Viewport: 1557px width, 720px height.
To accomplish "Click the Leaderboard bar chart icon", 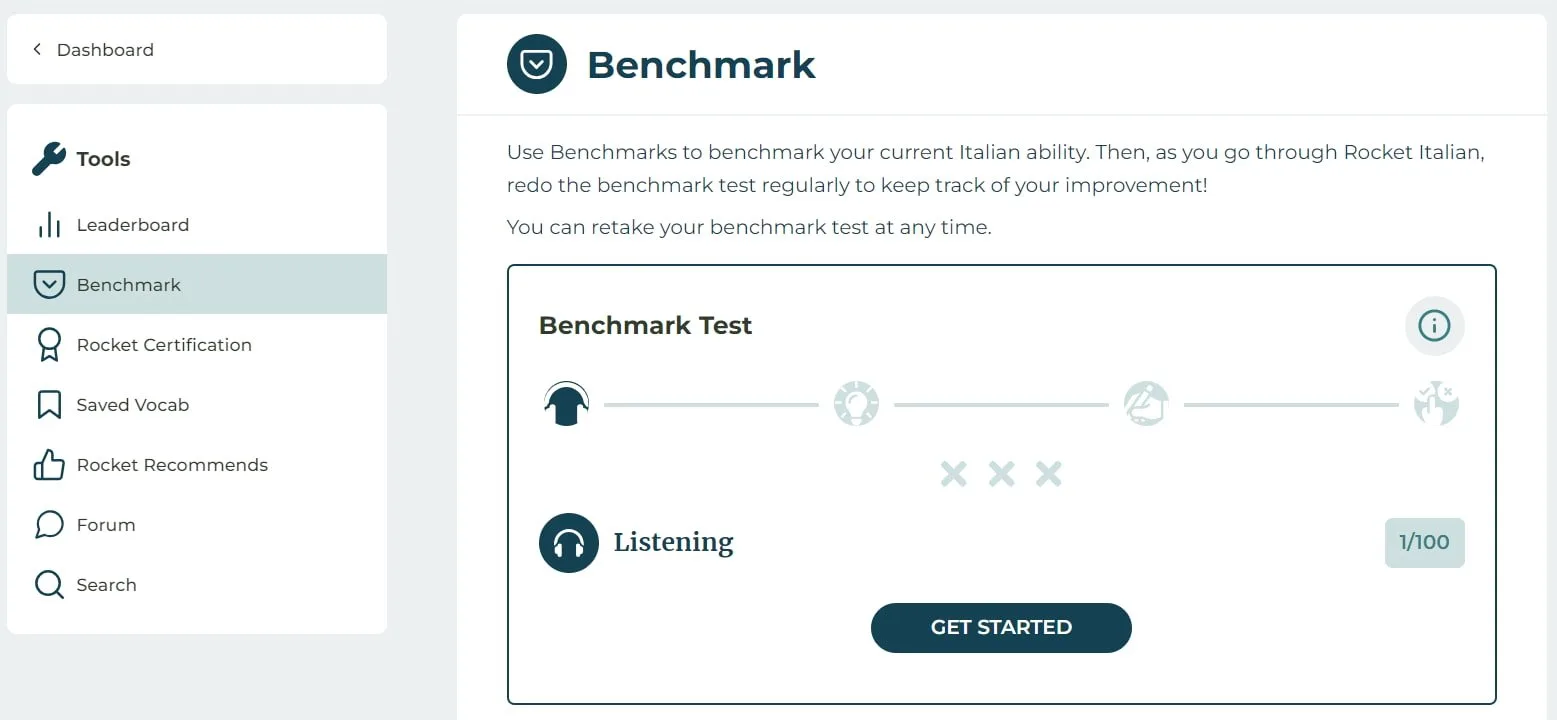I will (49, 225).
